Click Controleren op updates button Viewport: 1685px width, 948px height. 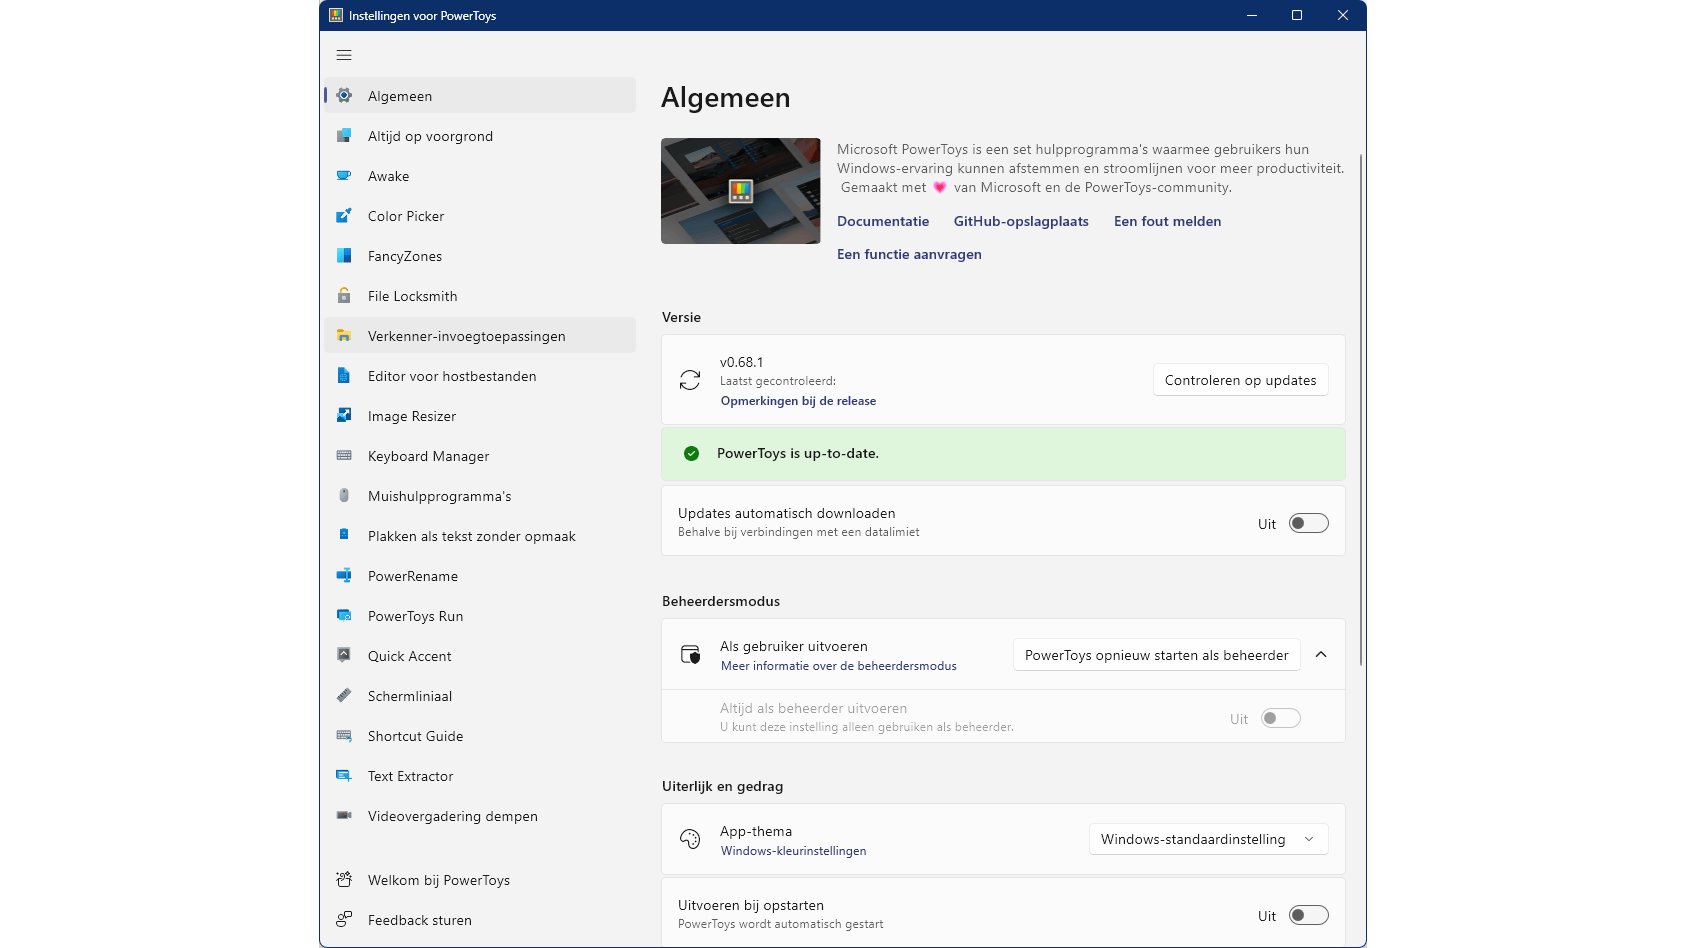(1240, 380)
